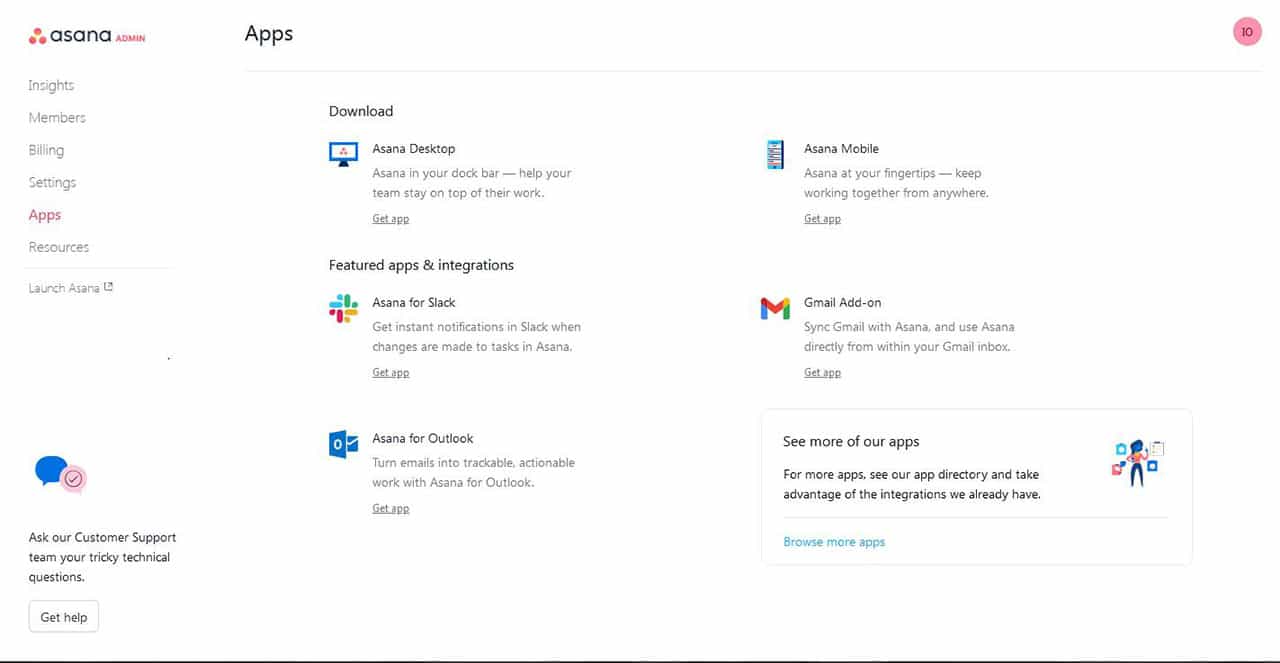Click the Asana Desktop monitor icon
This screenshot has width=1280, height=663.
pos(343,154)
